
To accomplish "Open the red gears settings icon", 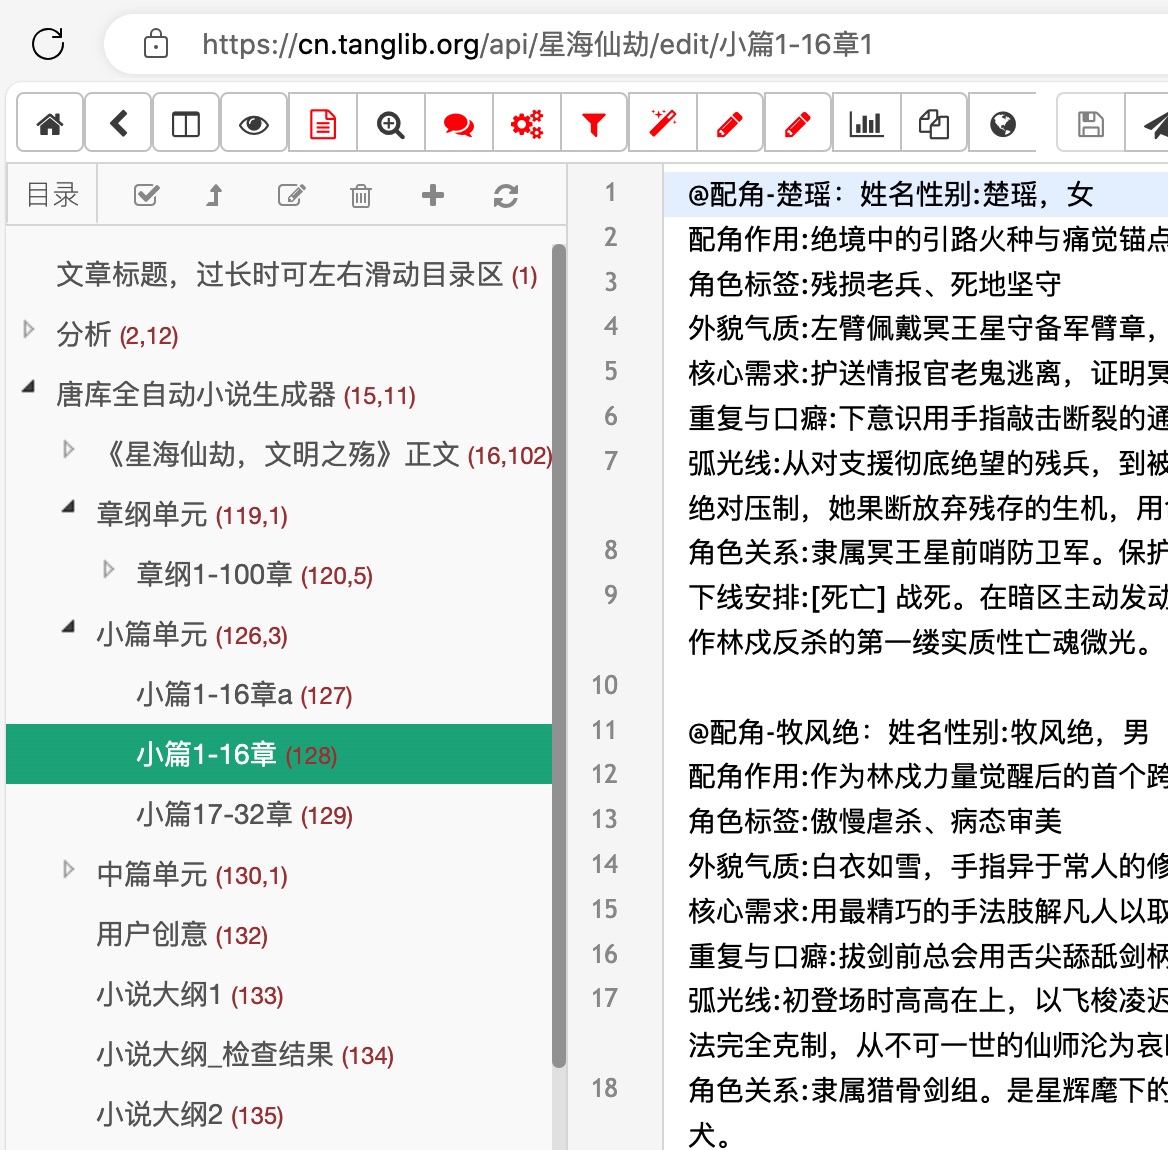I will coord(527,124).
